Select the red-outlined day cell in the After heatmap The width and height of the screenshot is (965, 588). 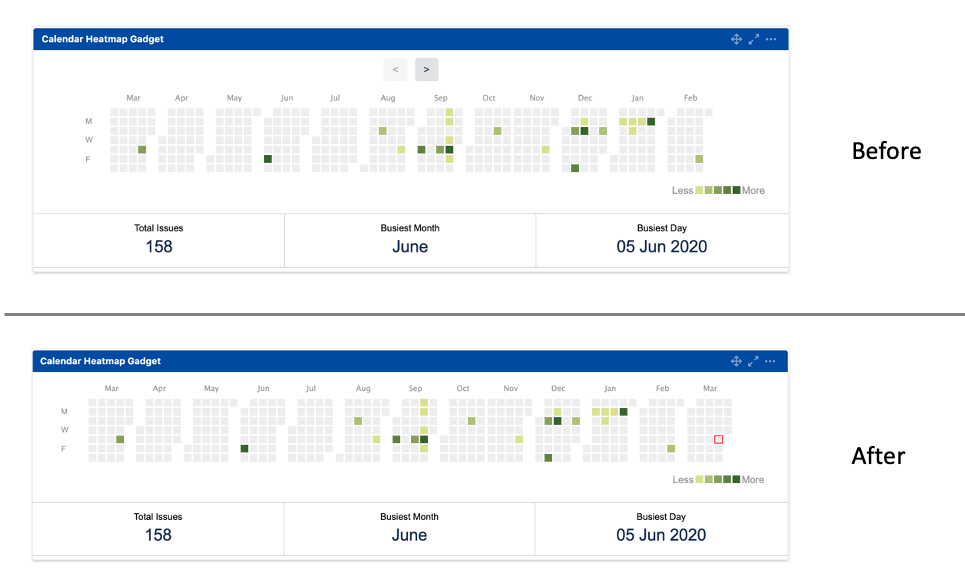point(718,439)
